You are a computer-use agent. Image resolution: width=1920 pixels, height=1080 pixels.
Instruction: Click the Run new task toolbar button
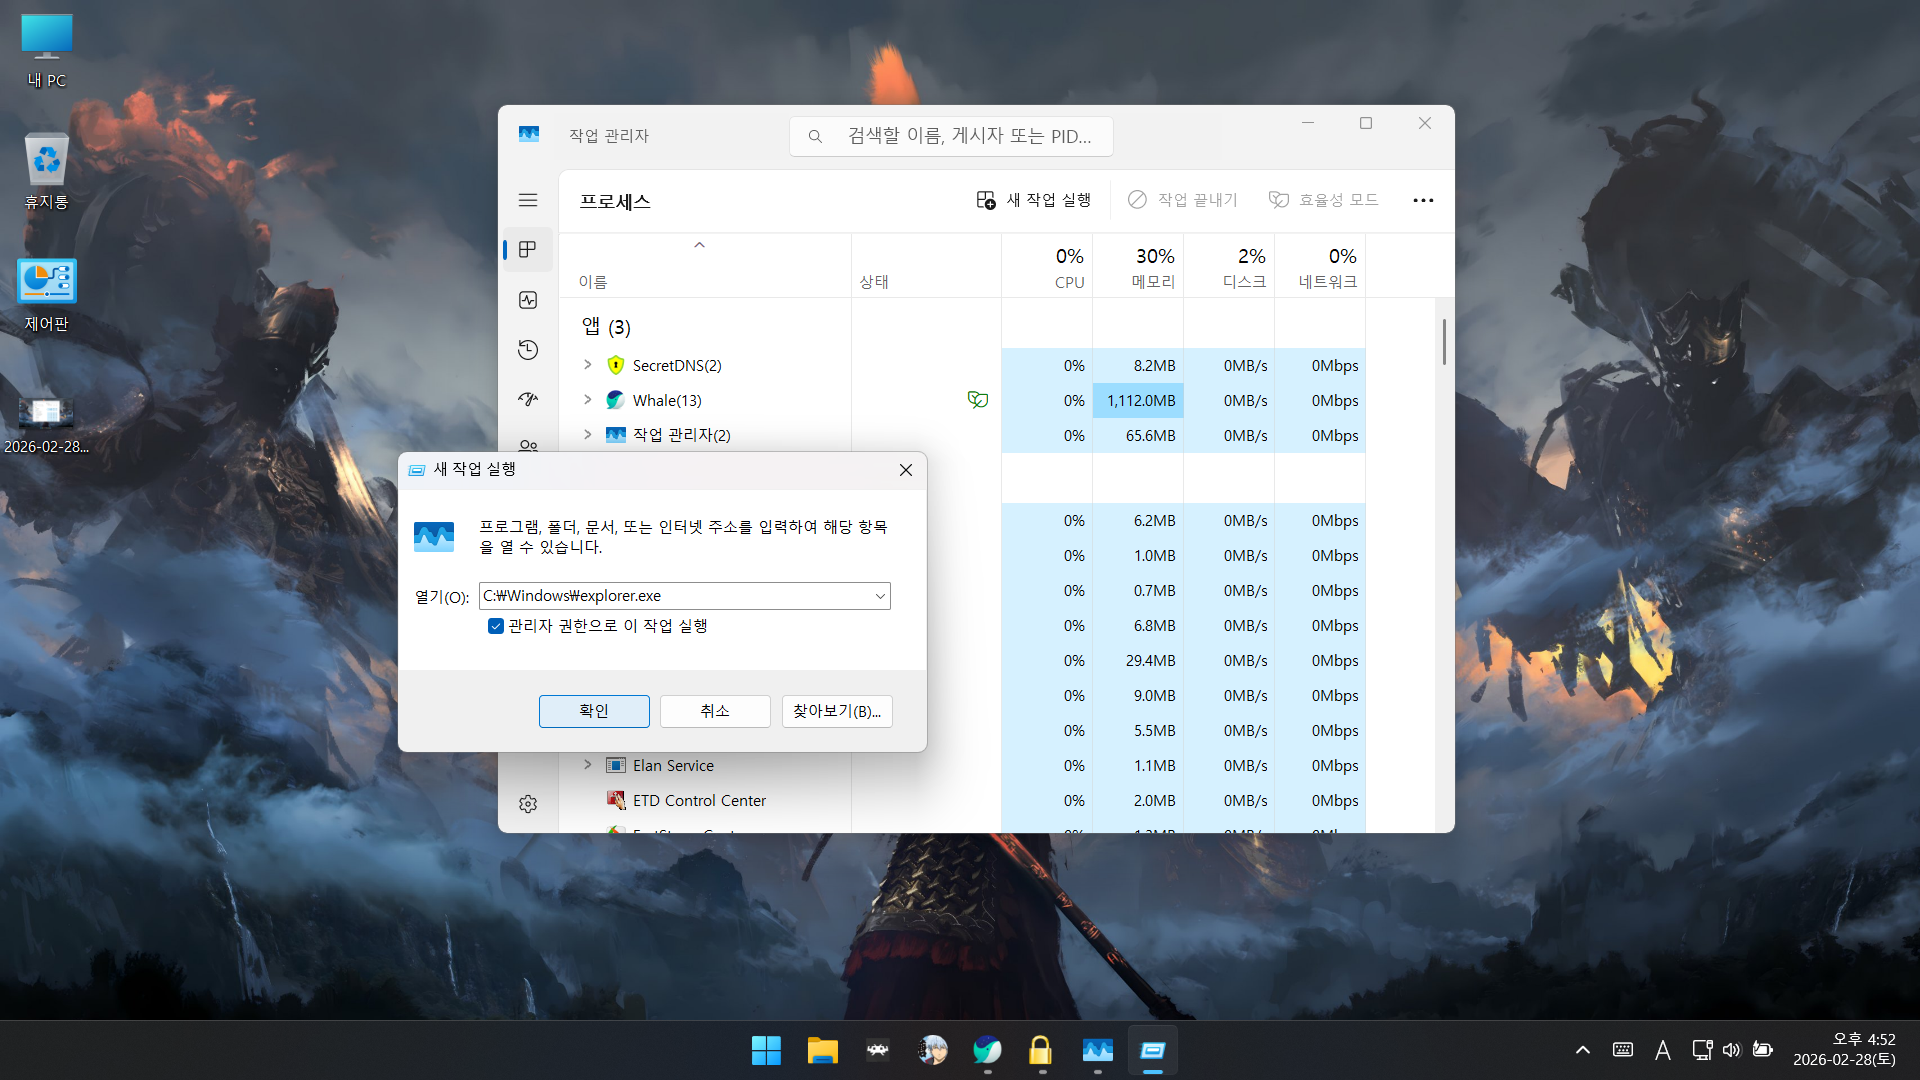[1034, 200]
